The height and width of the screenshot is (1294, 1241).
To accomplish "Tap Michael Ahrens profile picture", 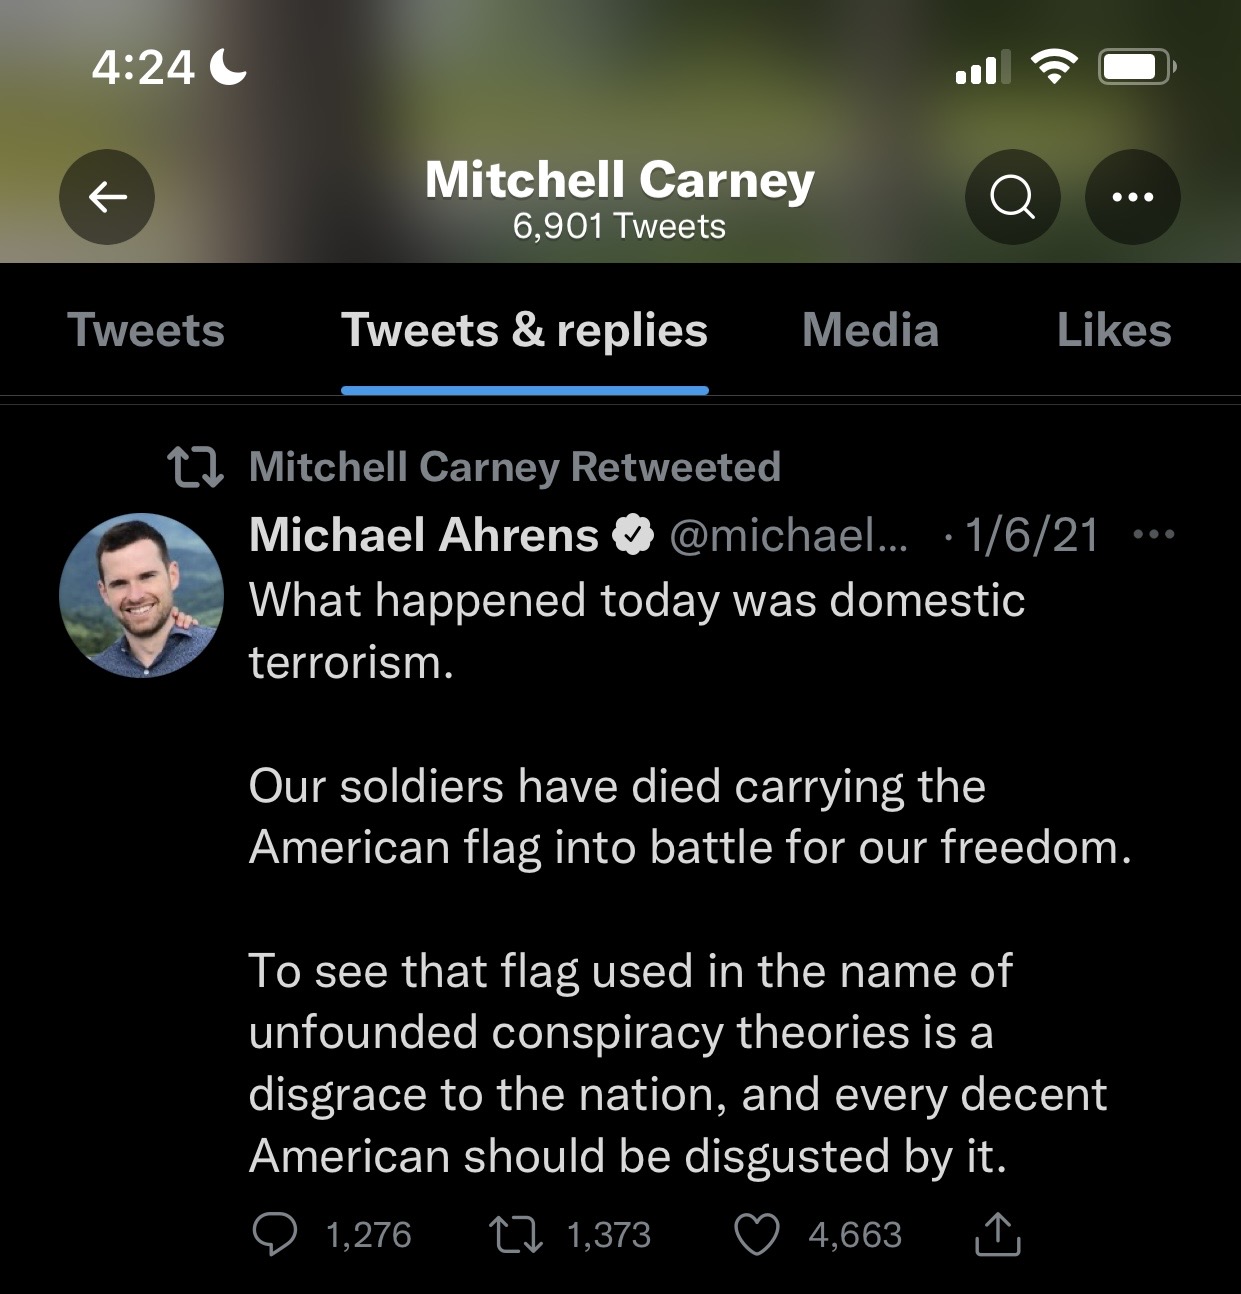I will pyautogui.click(x=141, y=595).
